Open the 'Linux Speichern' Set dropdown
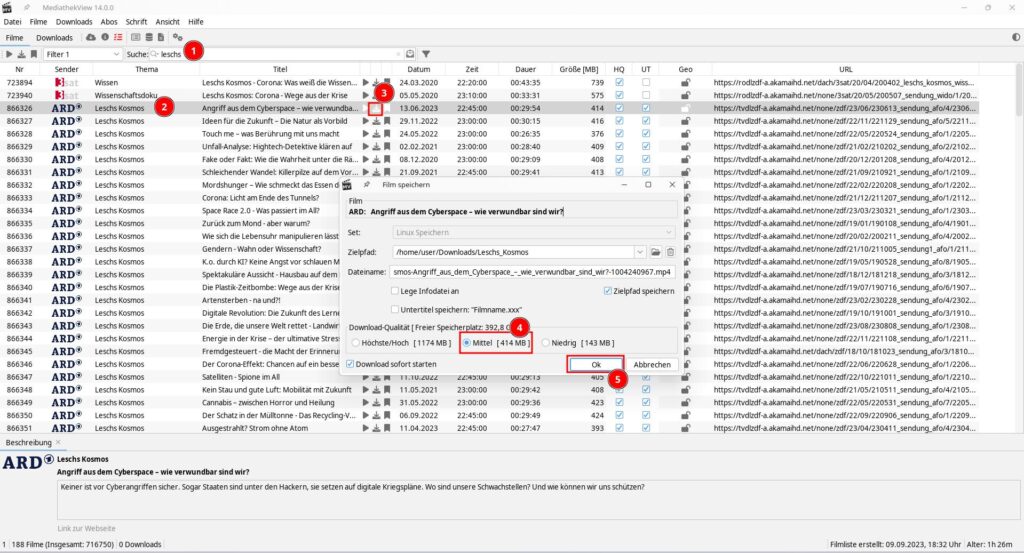The image size is (1024, 553). [x=534, y=232]
